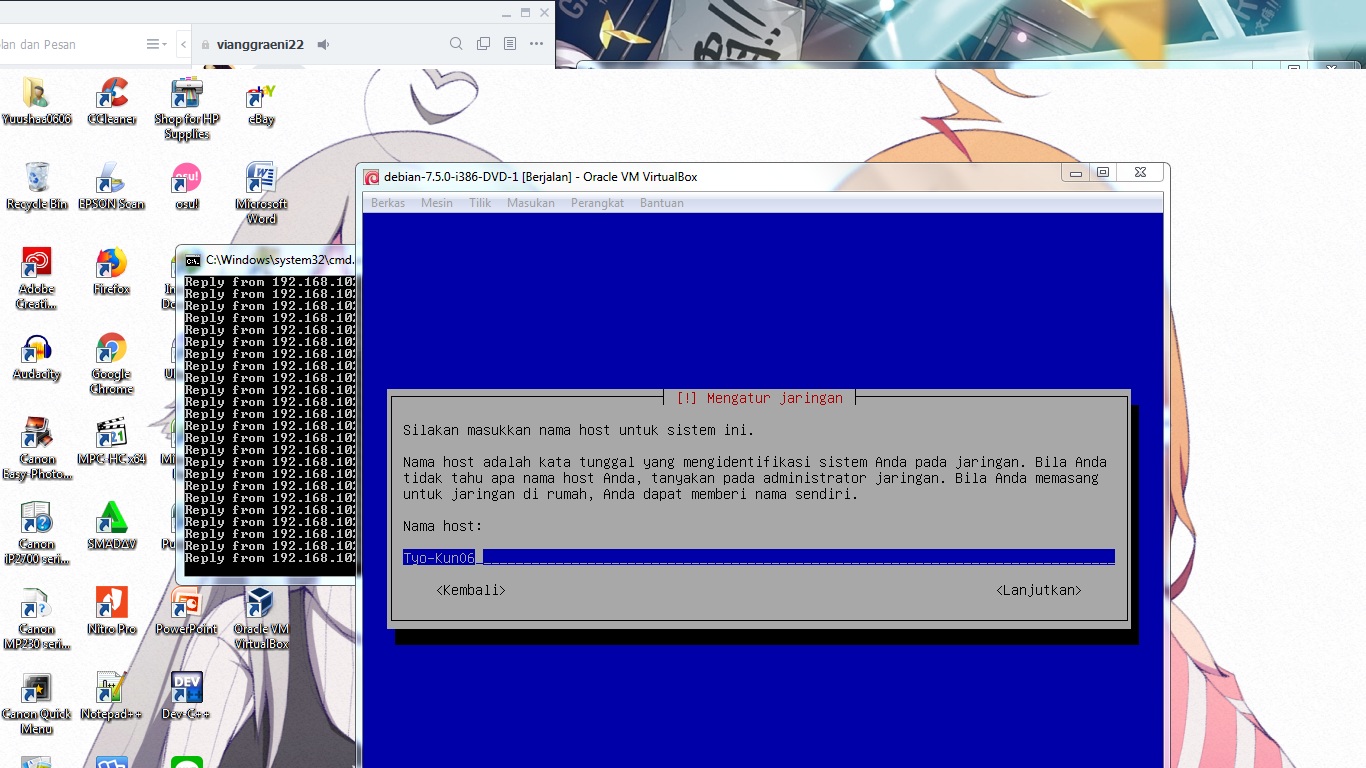Open the notes icon in chat header
The height and width of the screenshot is (768, 1366).
click(510, 44)
